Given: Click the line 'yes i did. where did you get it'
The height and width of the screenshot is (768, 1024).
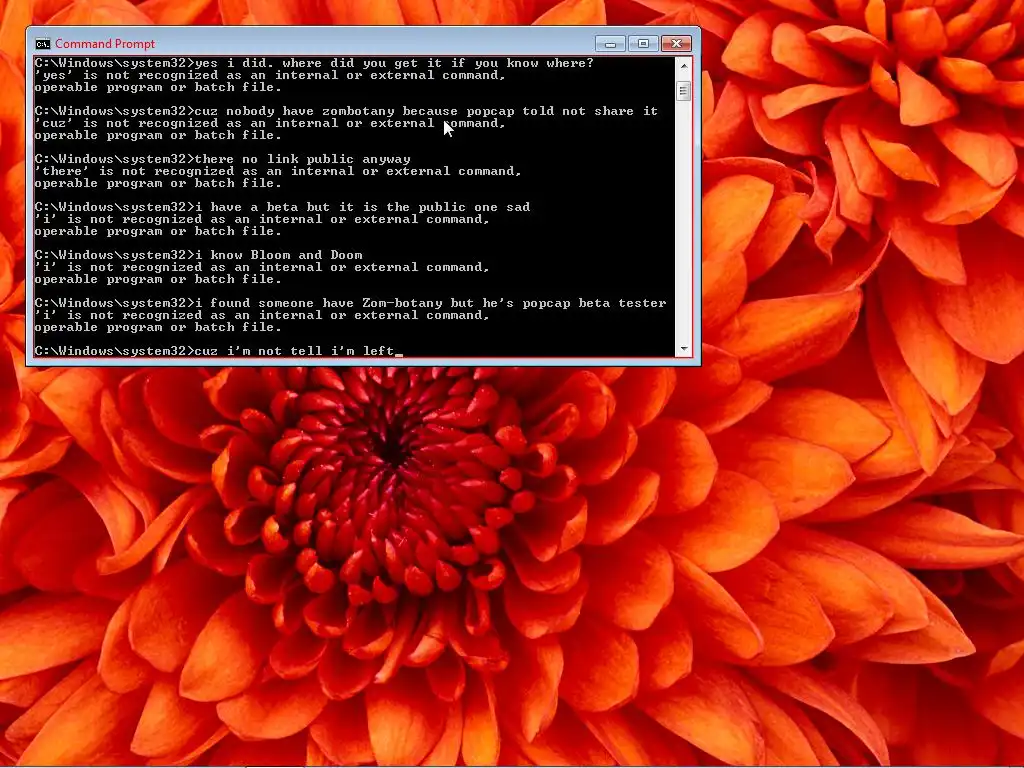Looking at the screenshot, I should [314, 63].
